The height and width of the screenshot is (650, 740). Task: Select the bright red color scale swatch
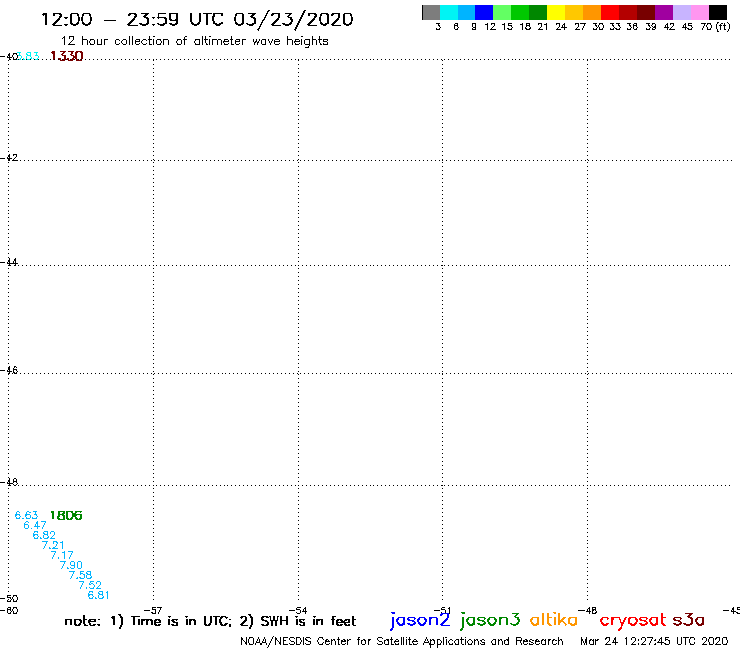[x=610, y=12]
